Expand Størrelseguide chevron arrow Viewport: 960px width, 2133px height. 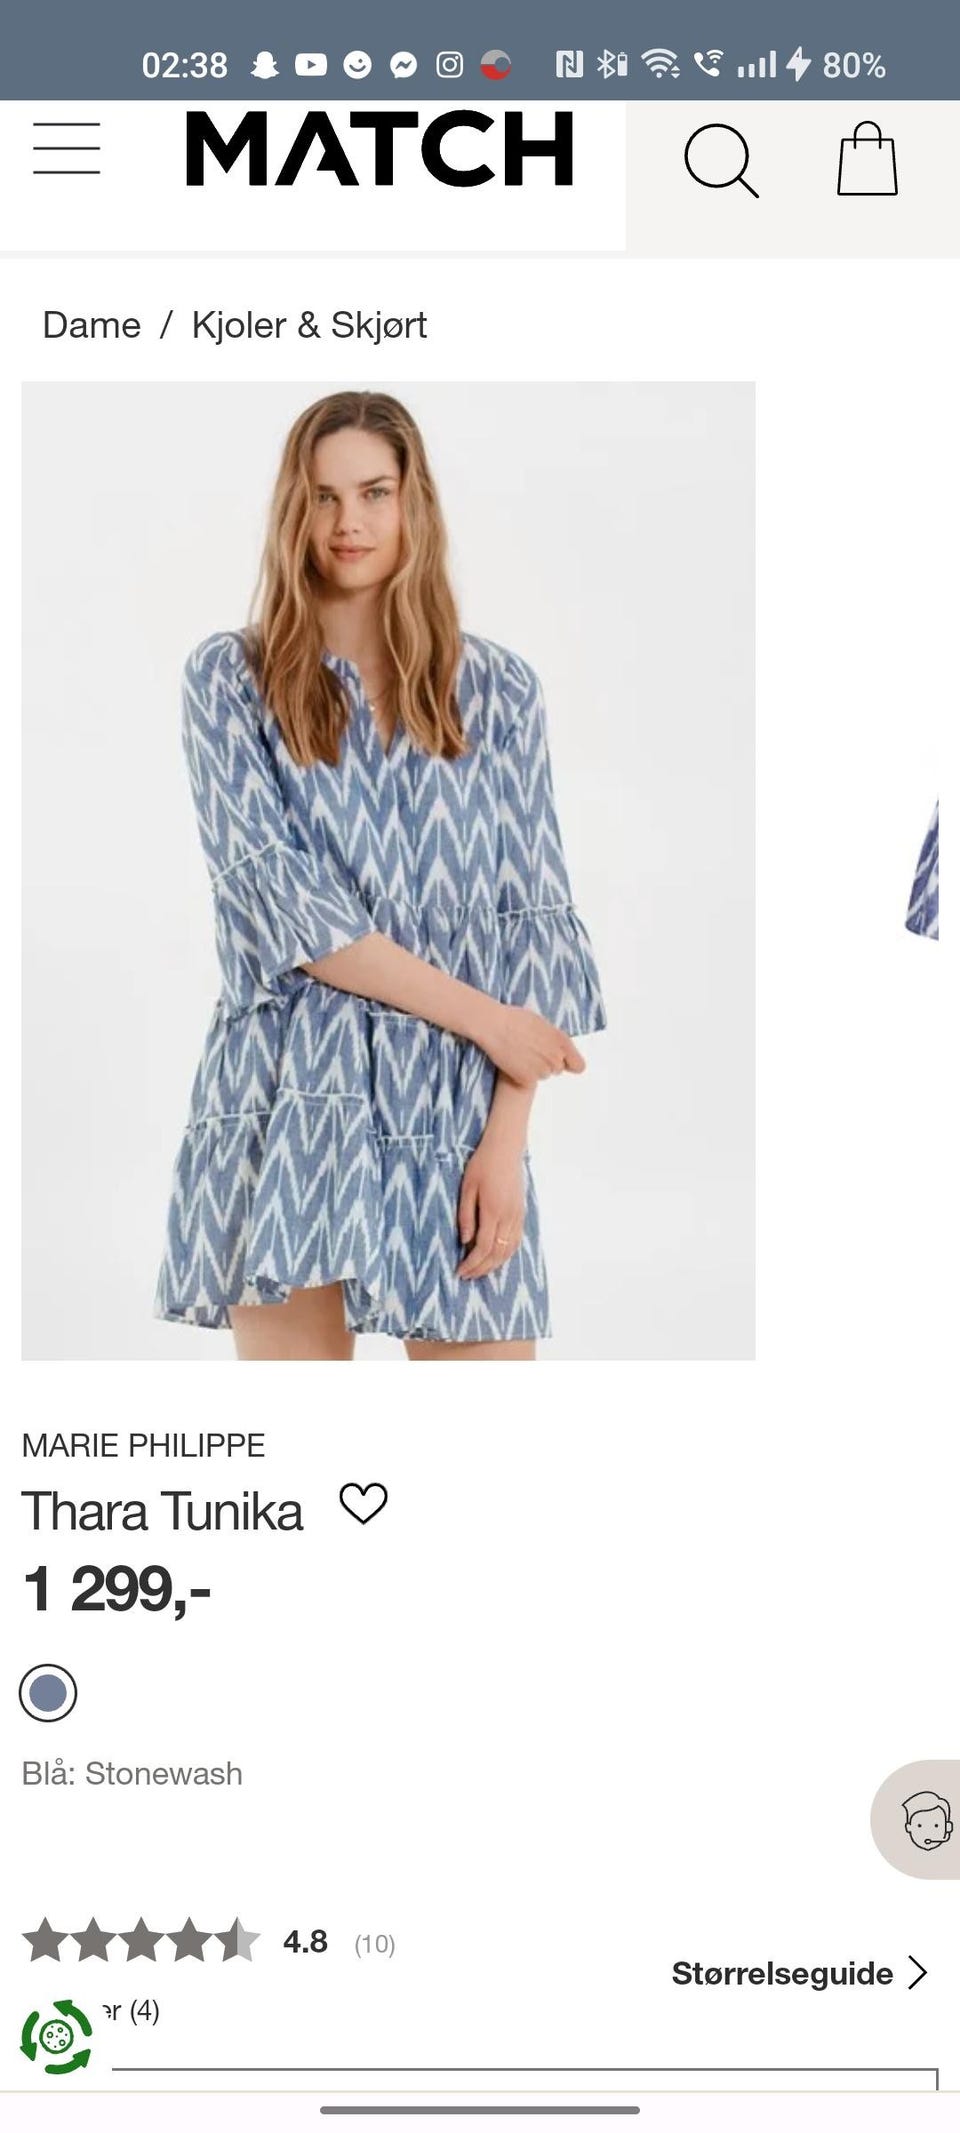click(918, 1973)
